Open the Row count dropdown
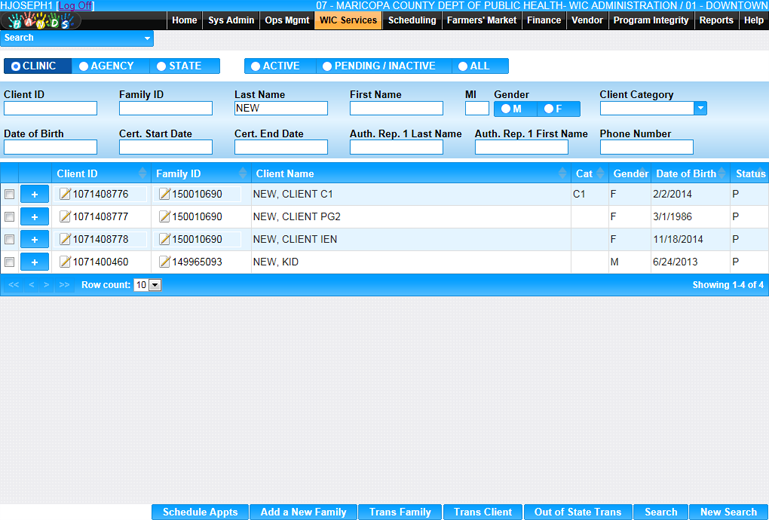769x520 pixels. (x=148, y=285)
